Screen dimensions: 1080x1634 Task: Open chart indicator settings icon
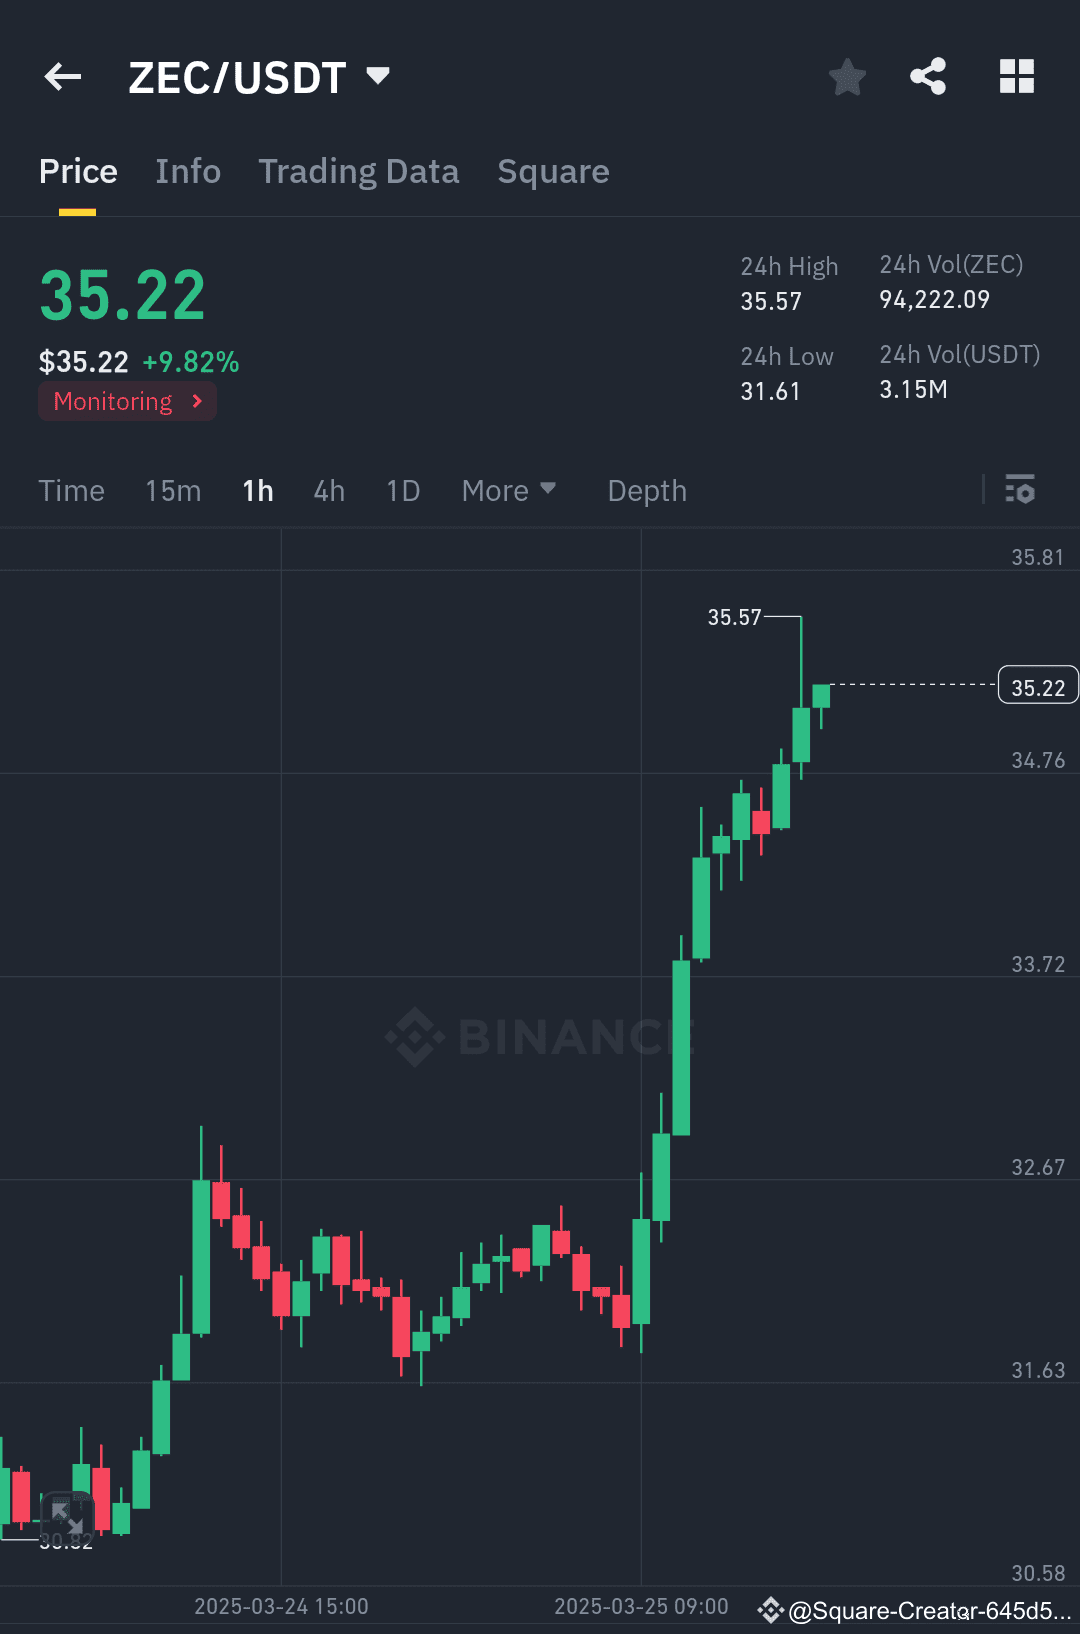point(1020,490)
